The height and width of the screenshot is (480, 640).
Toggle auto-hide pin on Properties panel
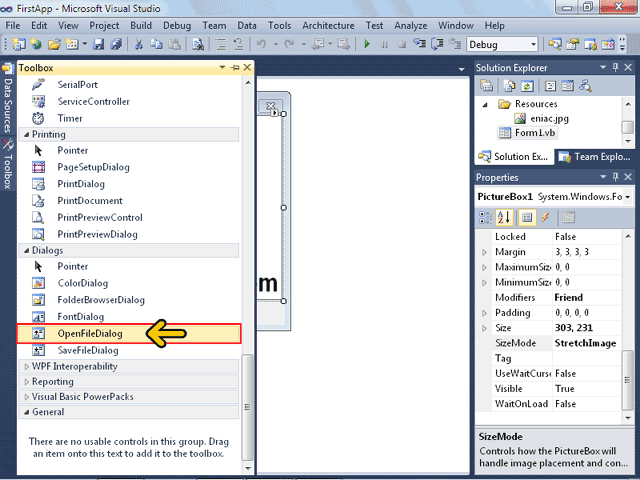click(616, 177)
